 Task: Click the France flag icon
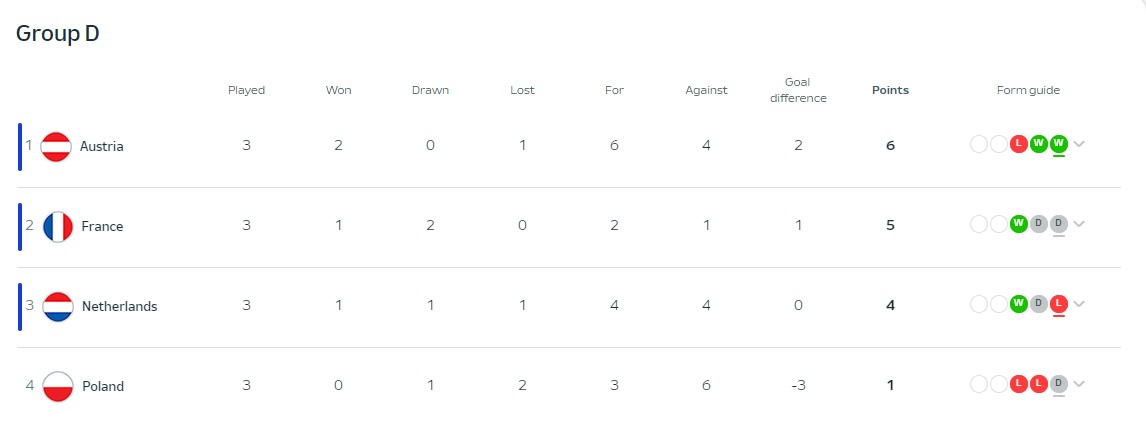click(x=58, y=226)
